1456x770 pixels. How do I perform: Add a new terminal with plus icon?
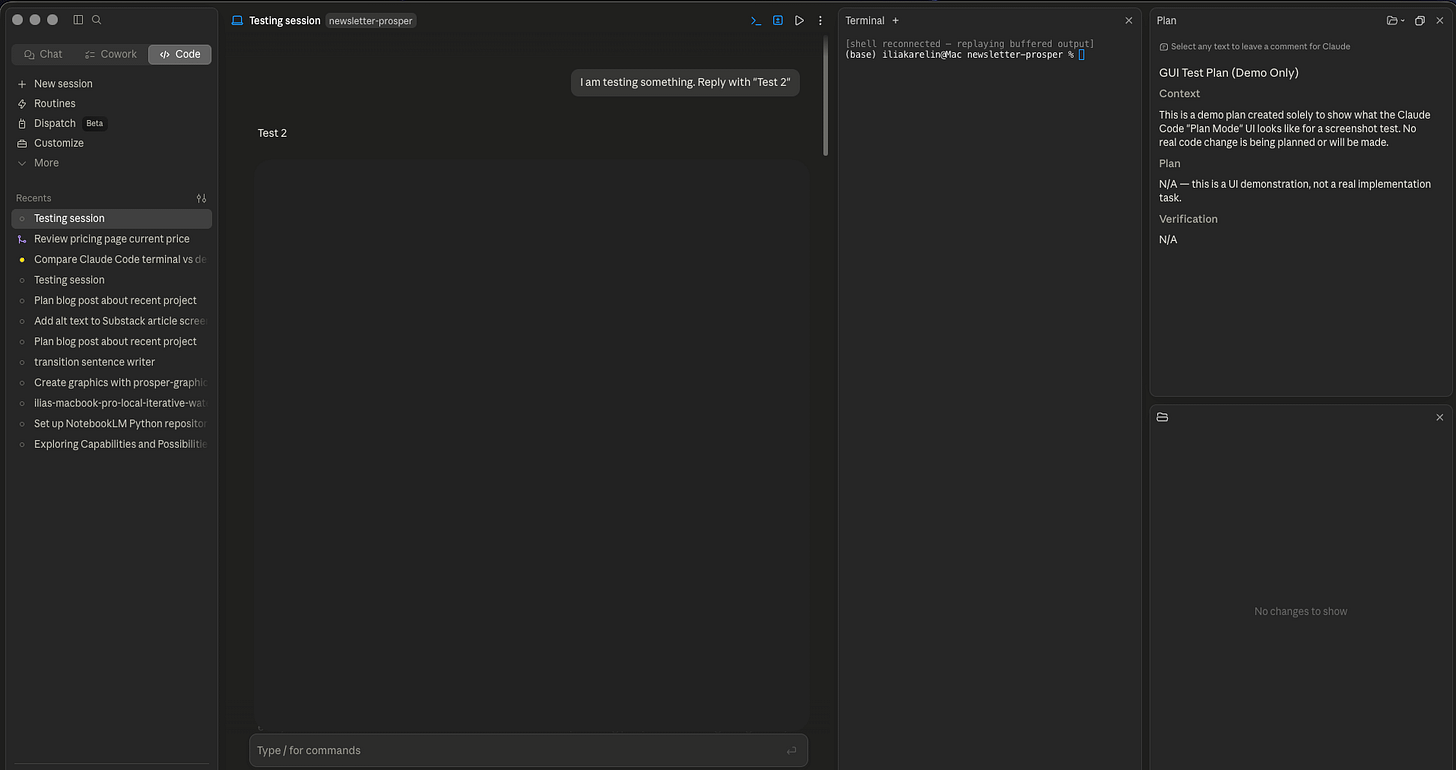pos(895,20)
